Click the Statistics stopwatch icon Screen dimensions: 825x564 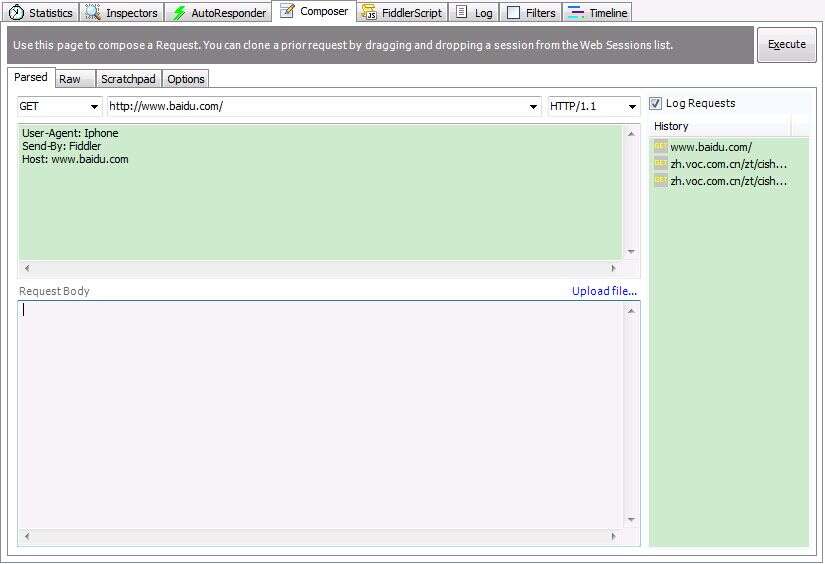pos(16,12)
